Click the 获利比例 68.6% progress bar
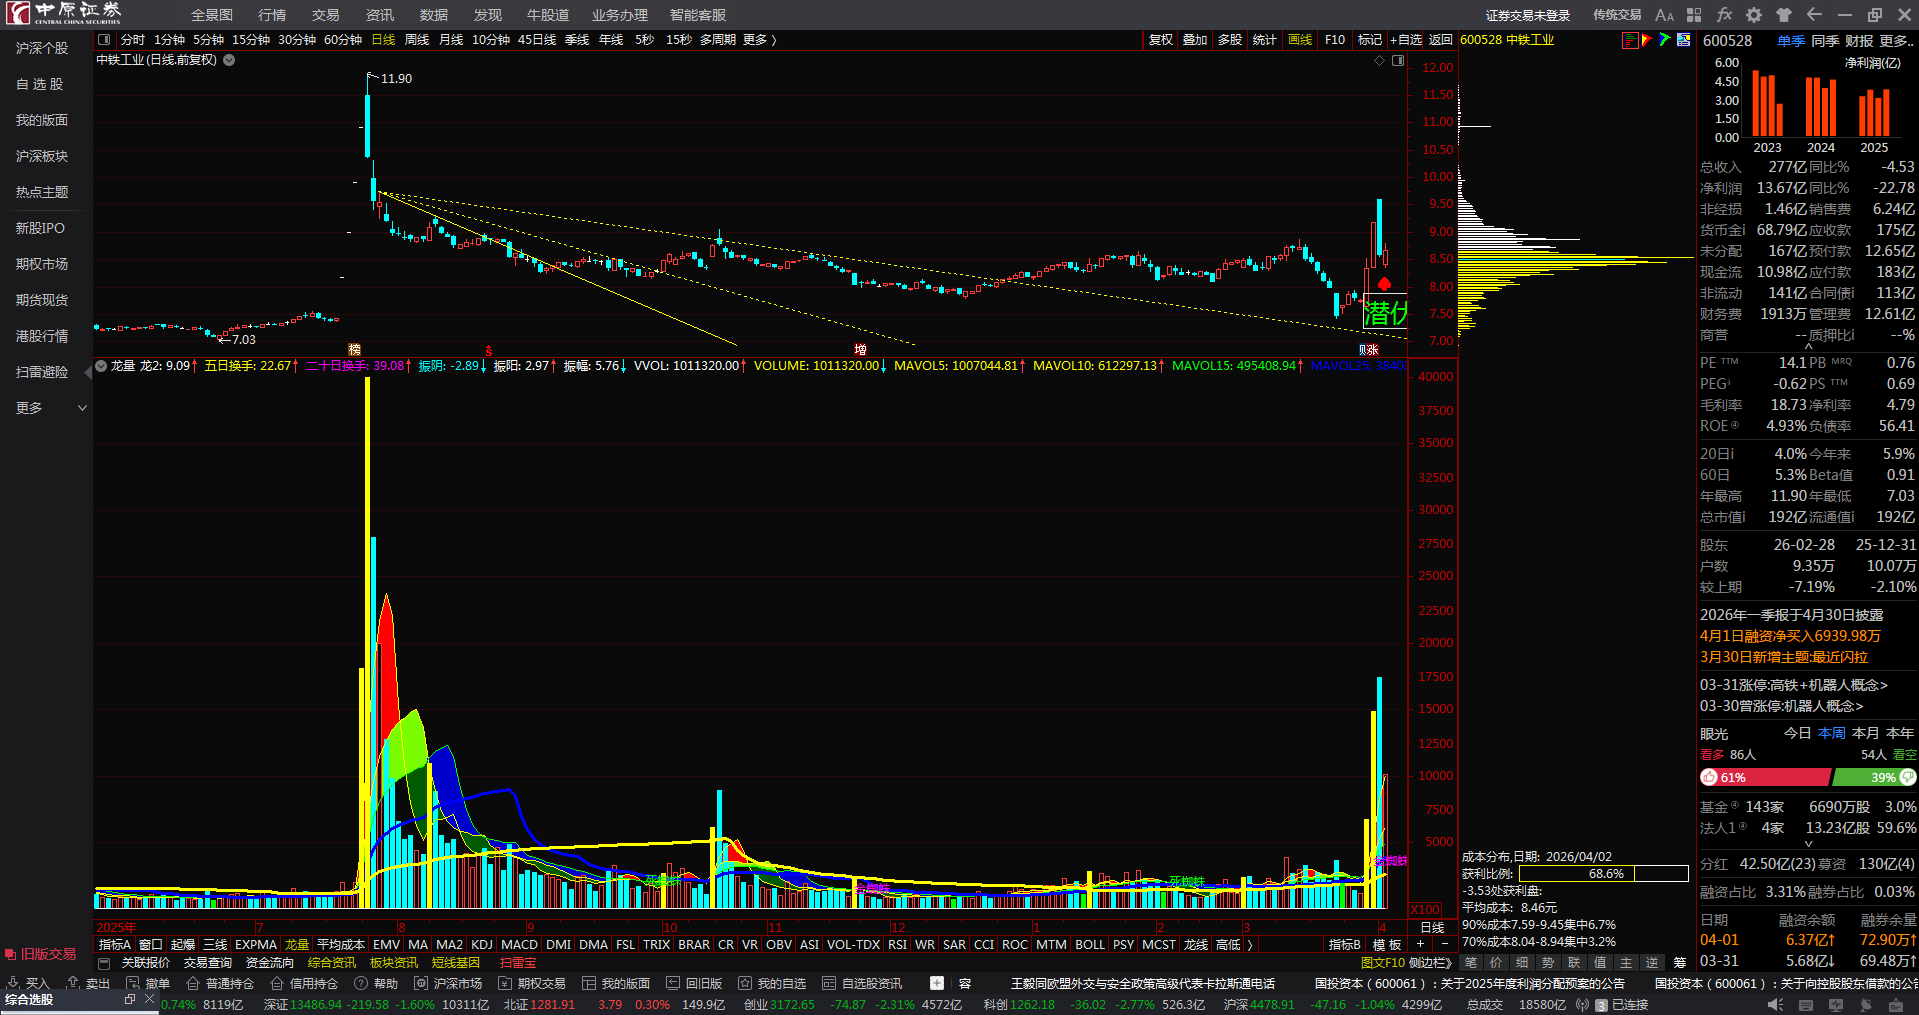The image size is (1919, 1015). pyautogui.click(x=1604, y=874)
